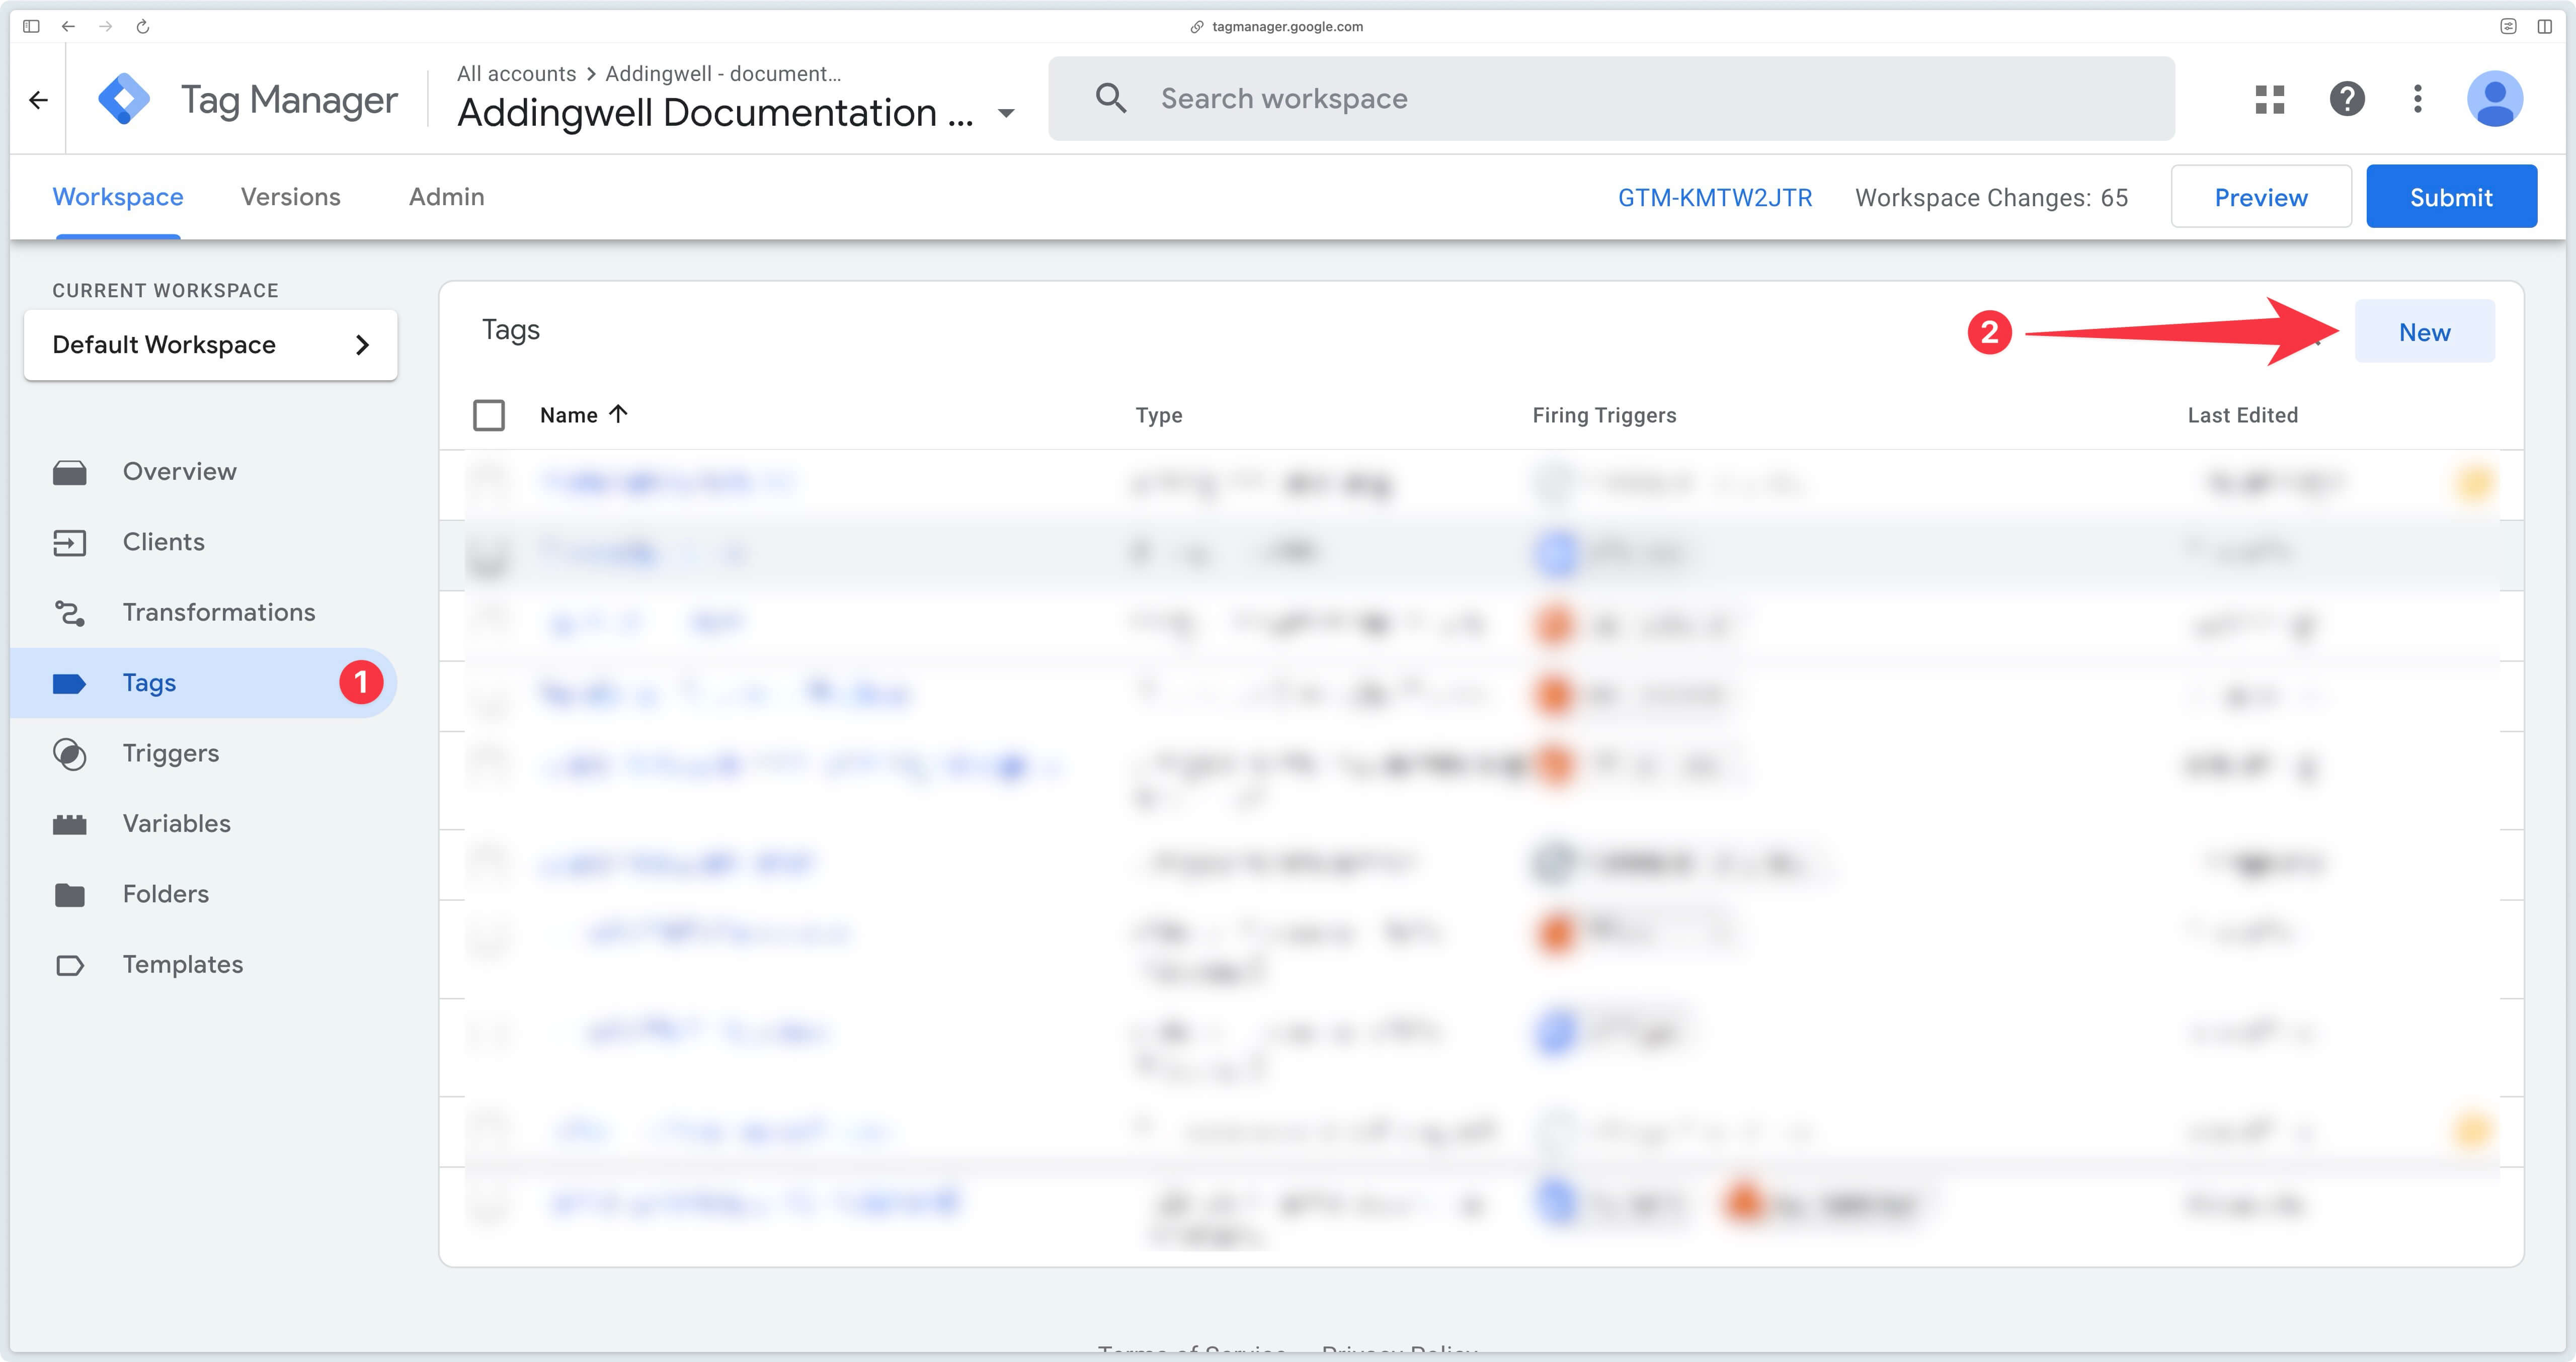This screenshot has height=1362, width=2576.
Task: Open Clients in the sidebar
Action: [x=164, y=542]
